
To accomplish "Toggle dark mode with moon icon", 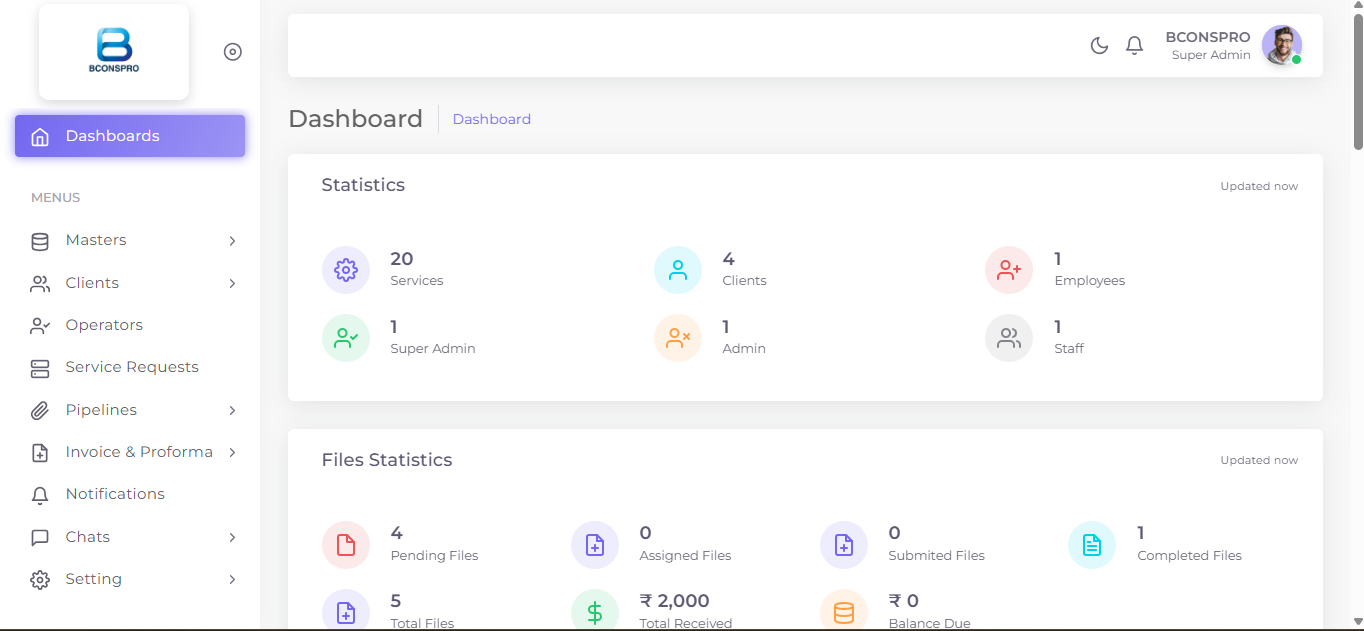I will (x=1099, y=45).
